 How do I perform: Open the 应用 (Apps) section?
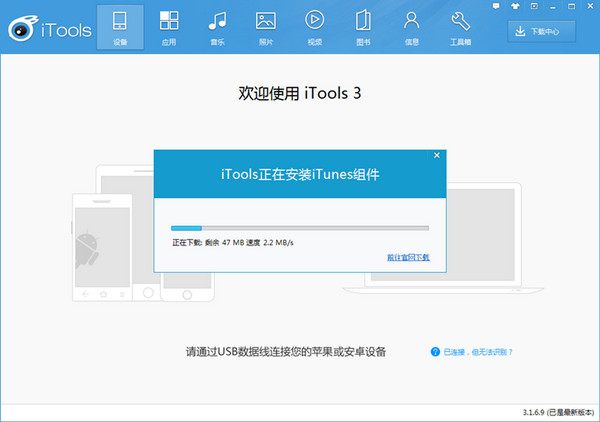[x=169, y=28]
